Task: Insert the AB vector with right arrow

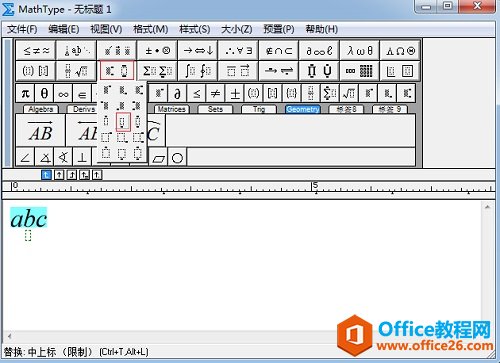Action: pos(40,130)
